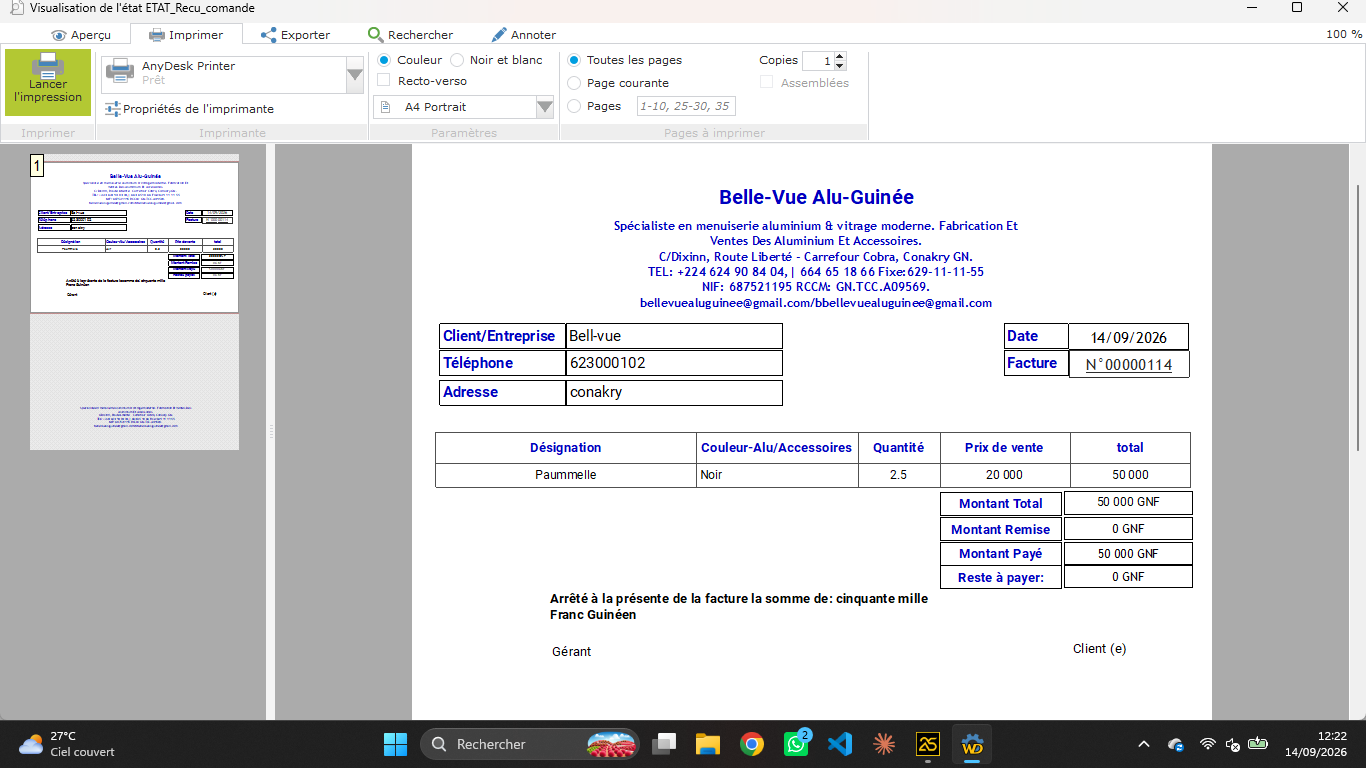Viewport: 1366px width, 768px height.
Task: Click the Lancer l'impression printer button
Action: coord(48,83)
